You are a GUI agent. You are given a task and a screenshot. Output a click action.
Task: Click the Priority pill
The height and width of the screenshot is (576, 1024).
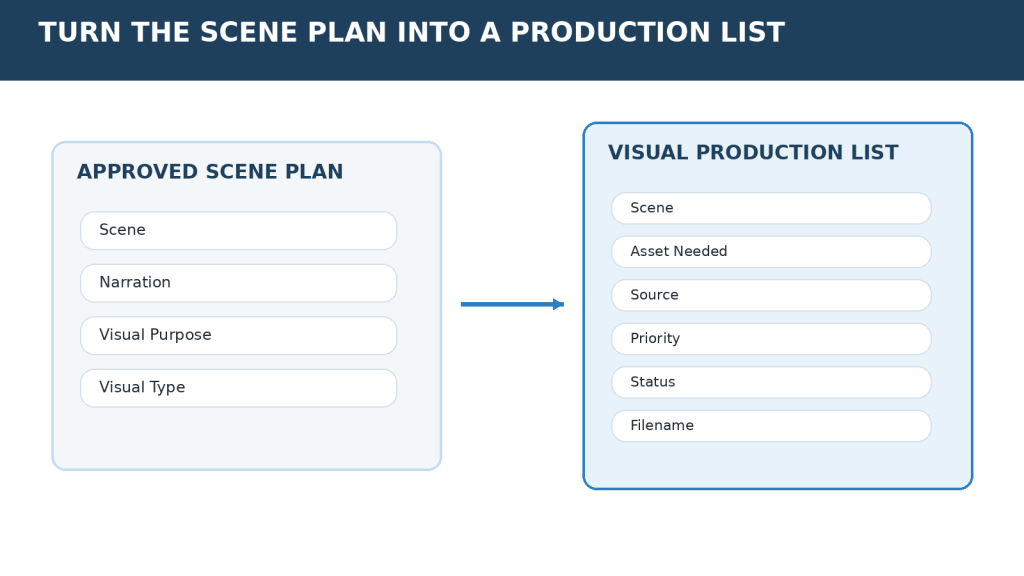point(771,339)
